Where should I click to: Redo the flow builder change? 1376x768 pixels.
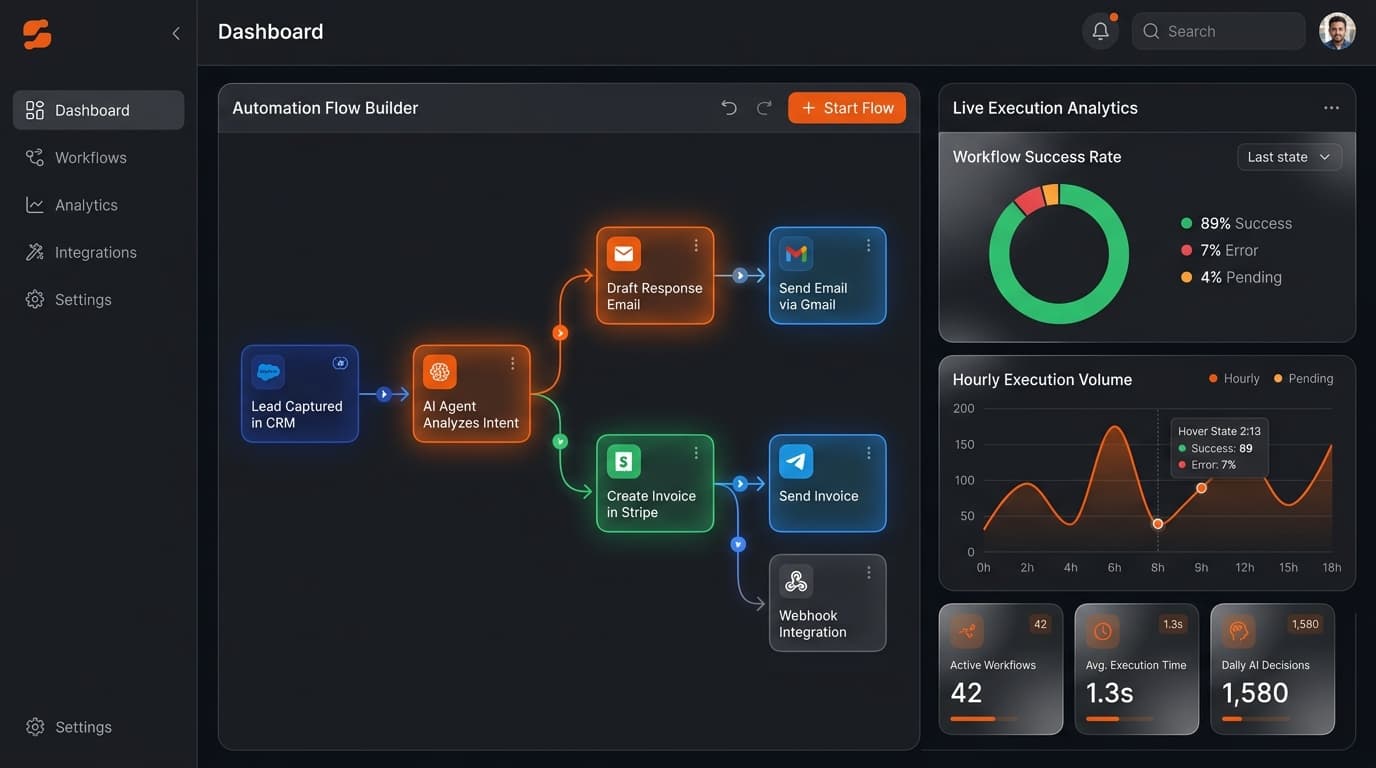pos(764,108)
